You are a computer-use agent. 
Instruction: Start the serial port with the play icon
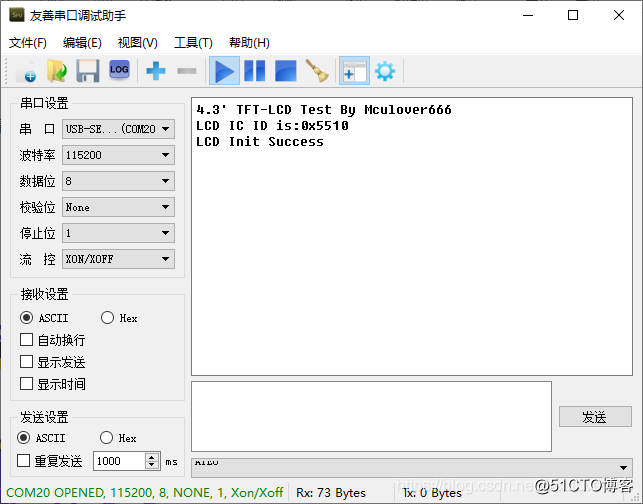pyautogui.click(x=224, y=71)
